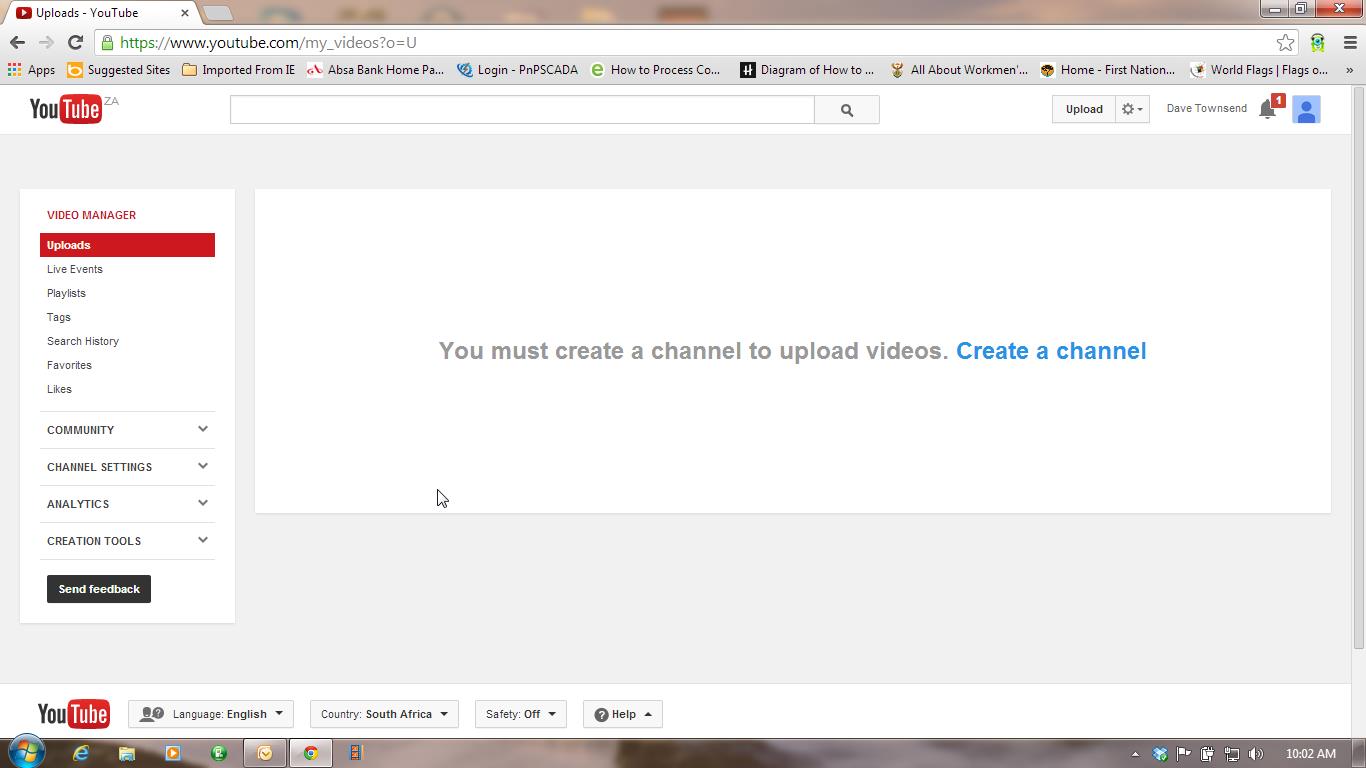The width and height of the screenshot is (1366, 768).
Task: Open the Login - PnPSCADA bookmark
Action: pyautogui.click(x=517, y=70)
